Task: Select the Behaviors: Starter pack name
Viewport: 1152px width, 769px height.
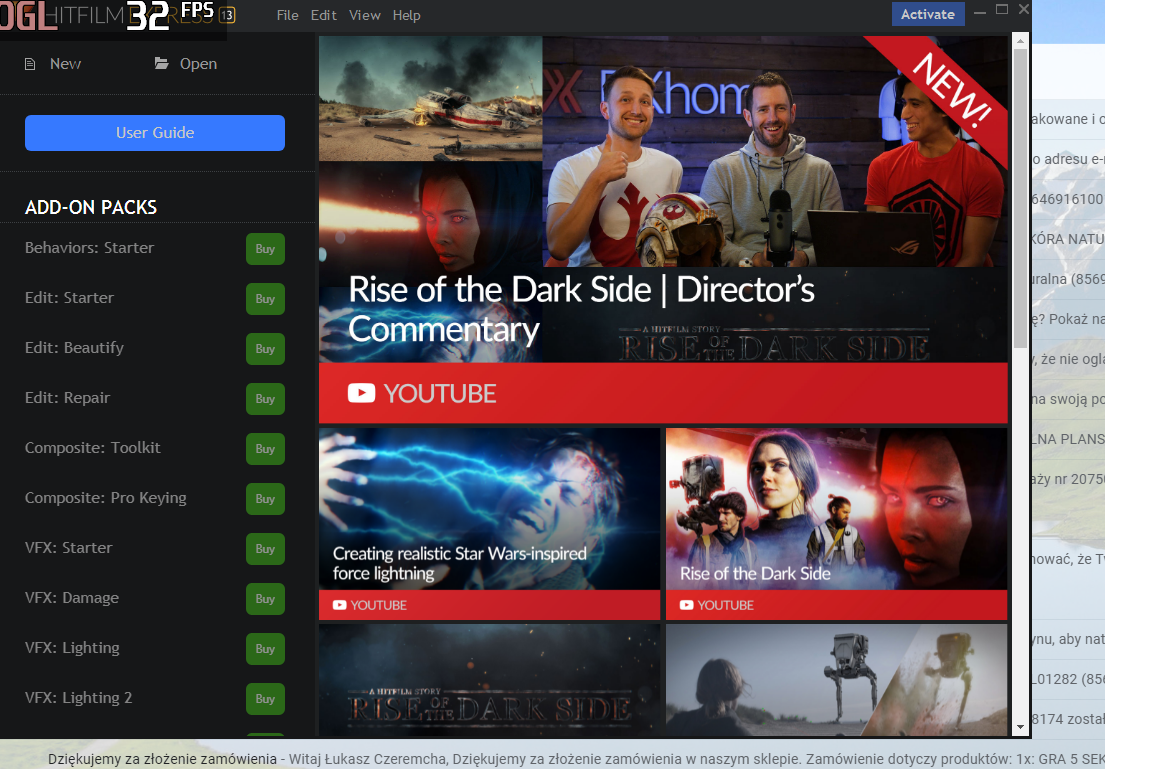Action: pos(90,248)
